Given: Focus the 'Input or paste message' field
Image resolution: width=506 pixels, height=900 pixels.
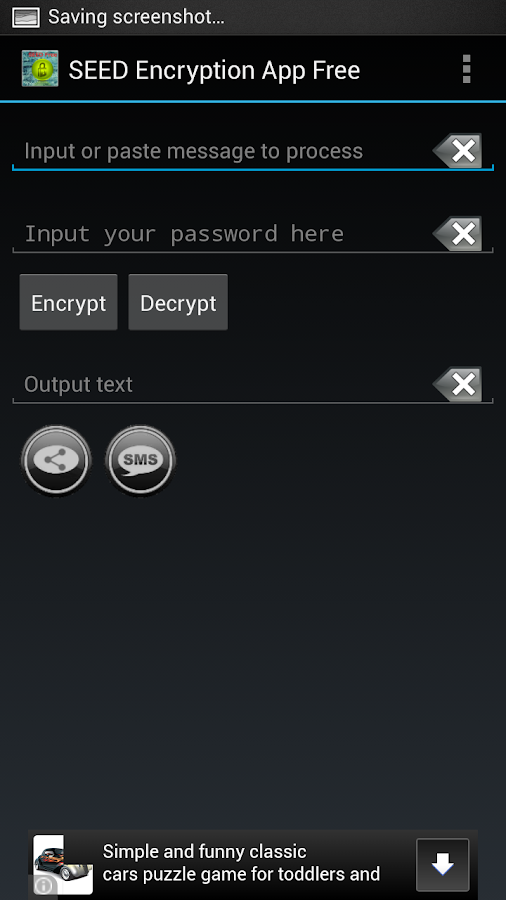Looking at the screenshot, I should 221,151.
